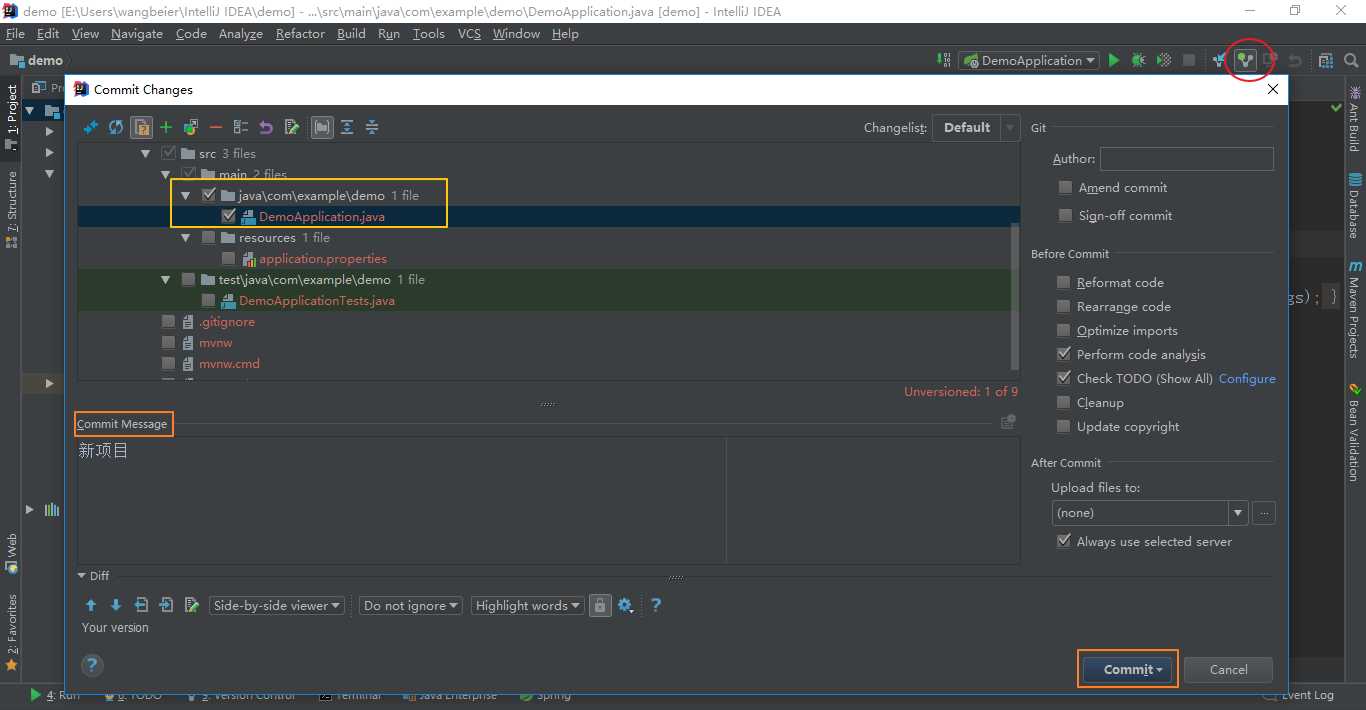Click the Compare Previous File icon
Screen dimensions: 1366x710
[141, 605]
